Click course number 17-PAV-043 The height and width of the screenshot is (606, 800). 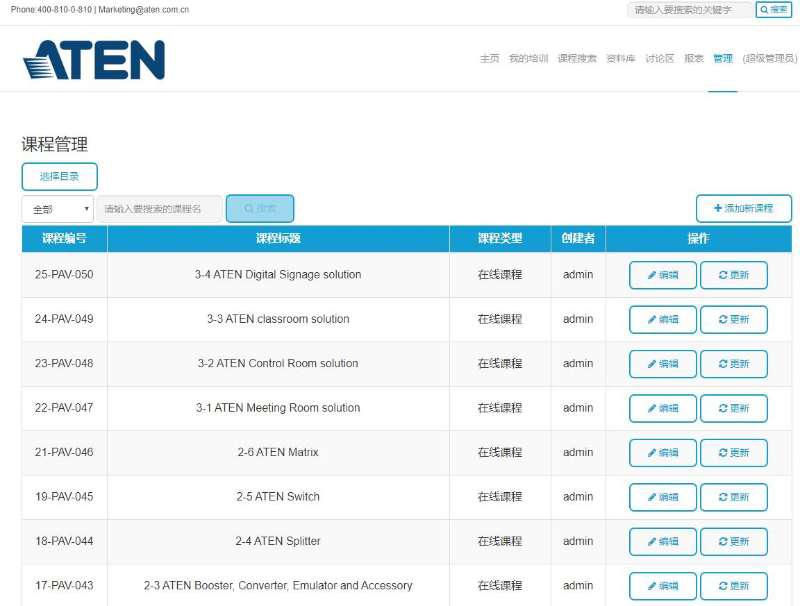[x=64, y=585]
